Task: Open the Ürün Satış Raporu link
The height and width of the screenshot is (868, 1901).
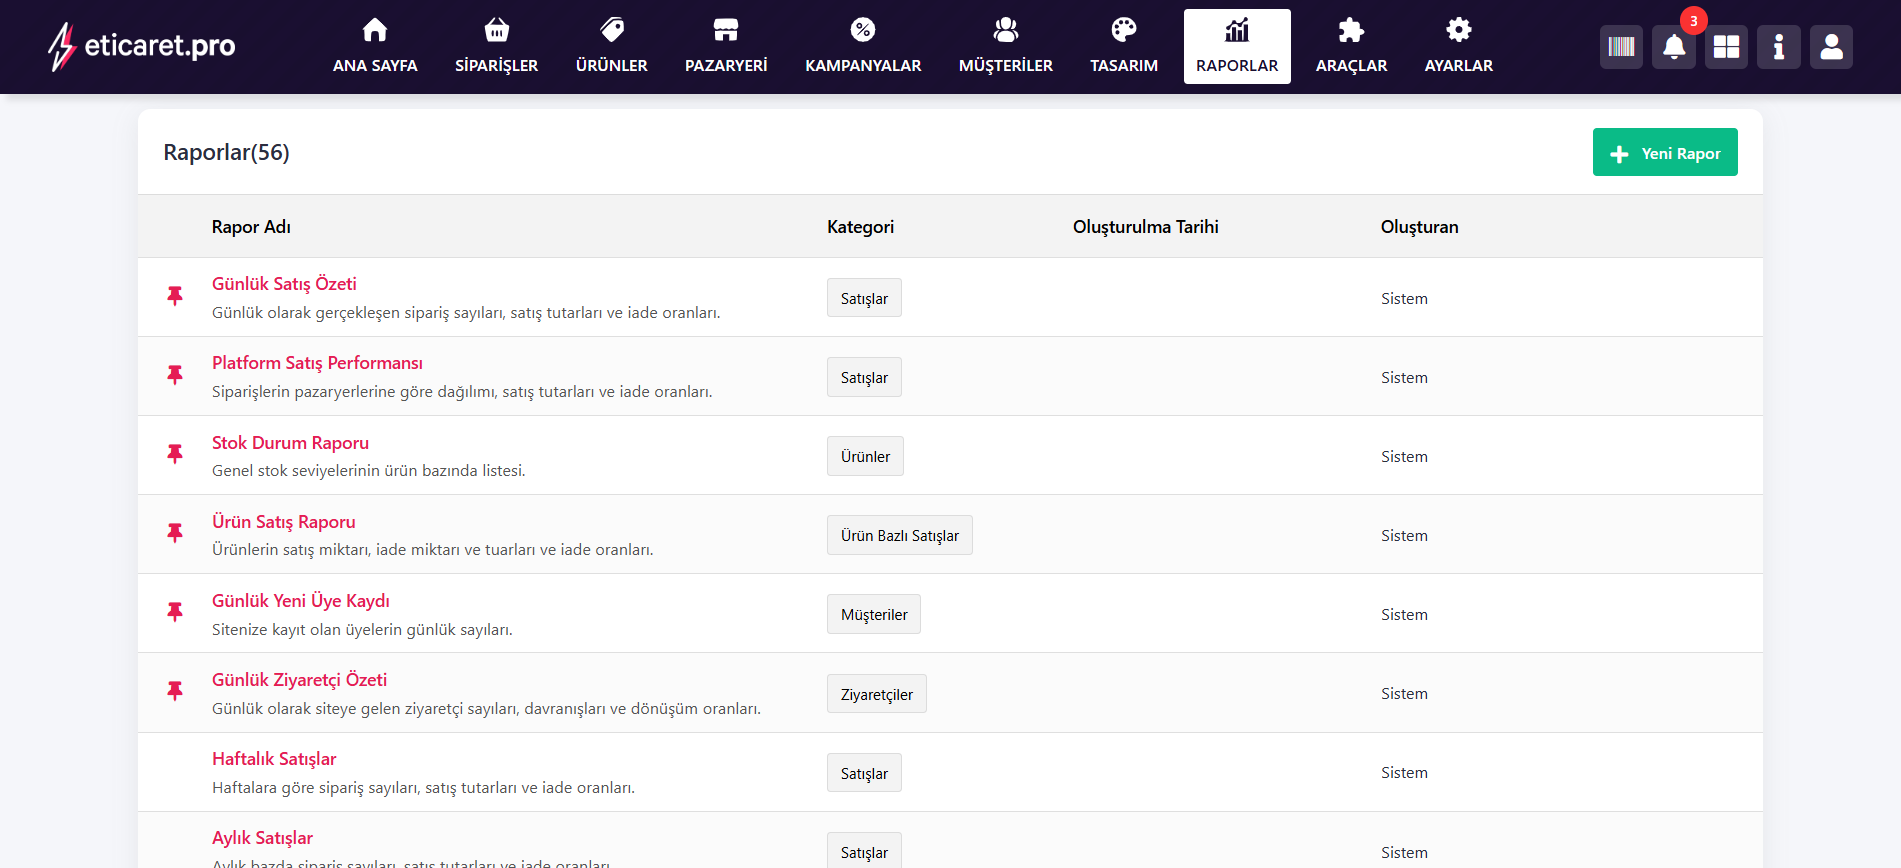Action: click(283, 522)
